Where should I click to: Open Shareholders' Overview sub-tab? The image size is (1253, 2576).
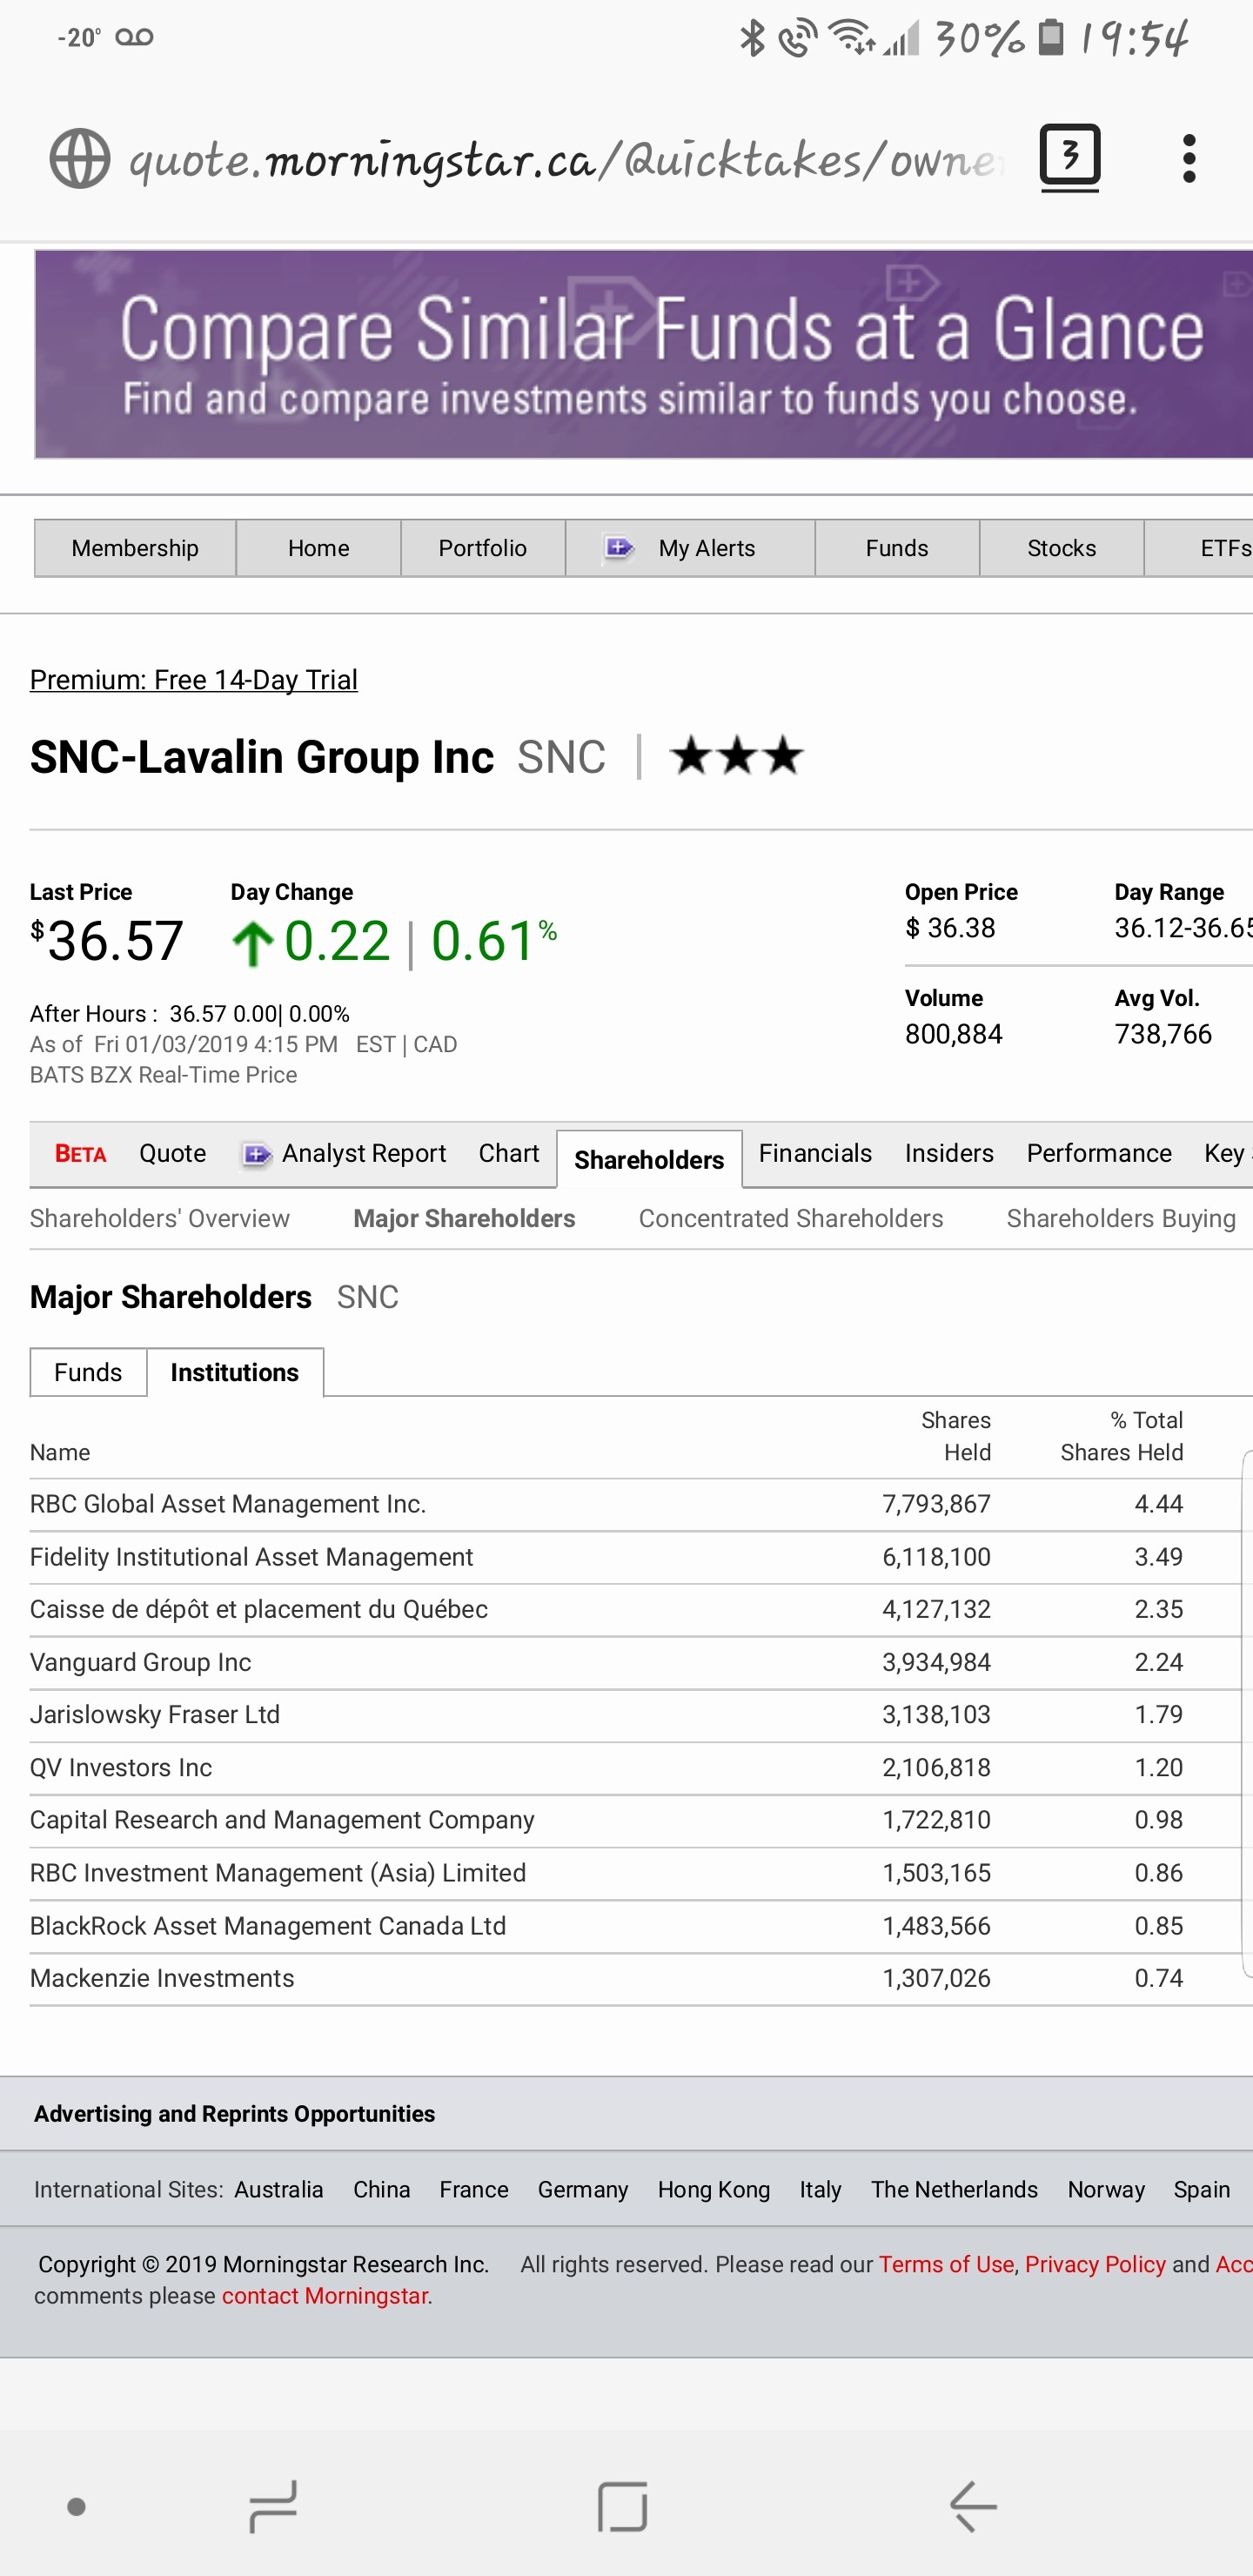tap(160, 1219)
